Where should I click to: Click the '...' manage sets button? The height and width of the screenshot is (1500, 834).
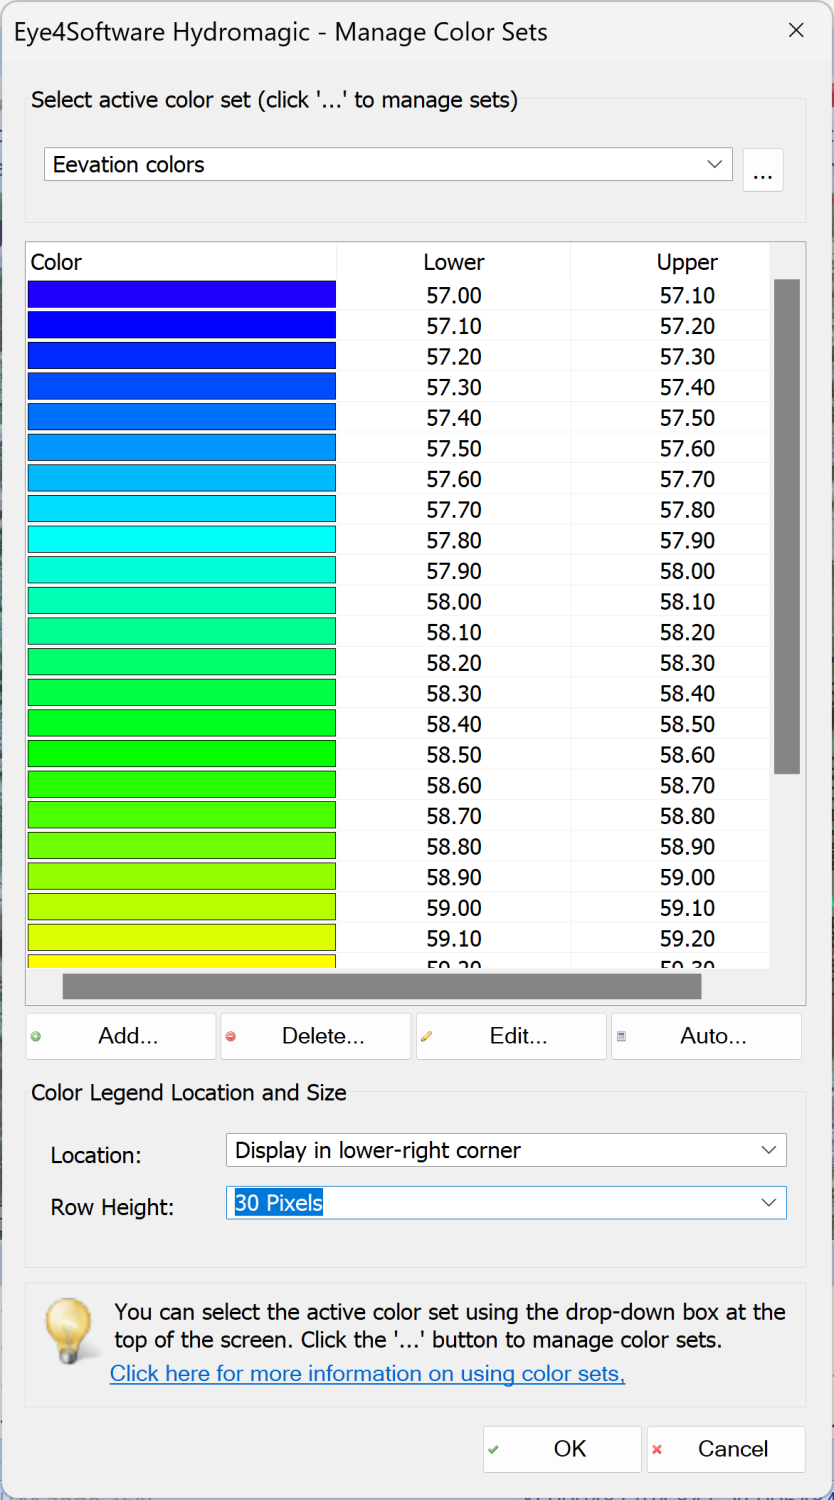(x=763, y=170)
